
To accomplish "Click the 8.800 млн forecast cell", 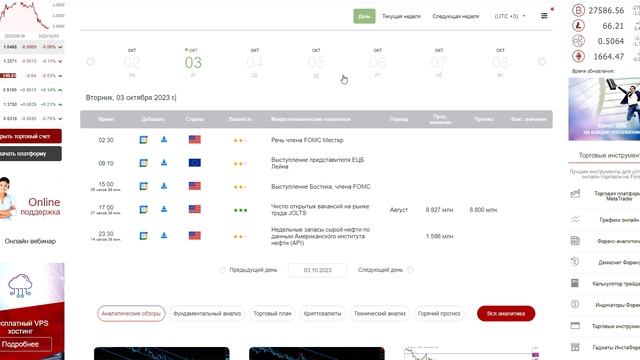I will coord(483,210).
